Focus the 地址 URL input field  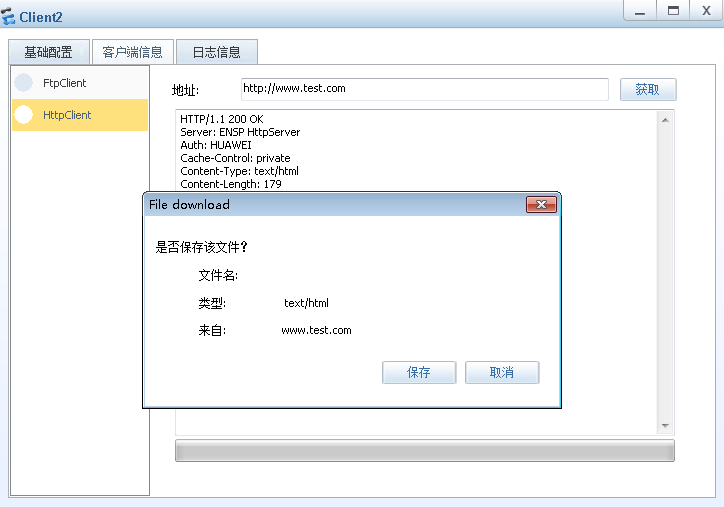pyautogui.click(x=424, y=89)
